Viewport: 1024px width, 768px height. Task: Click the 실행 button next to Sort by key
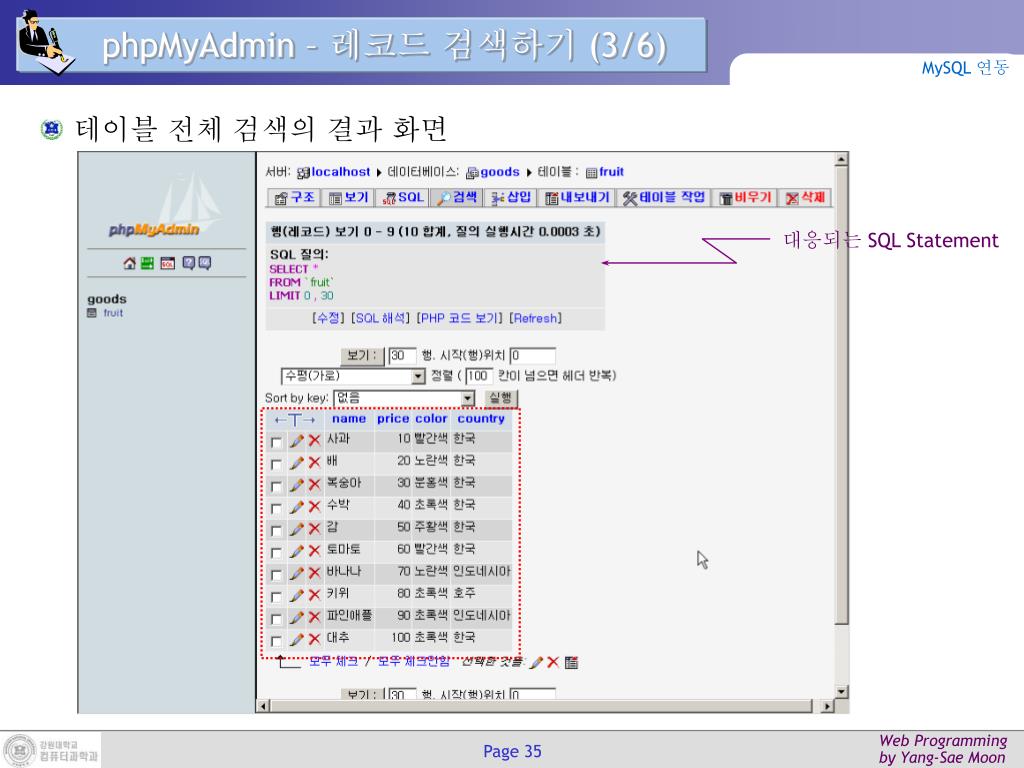pos(501,398)
